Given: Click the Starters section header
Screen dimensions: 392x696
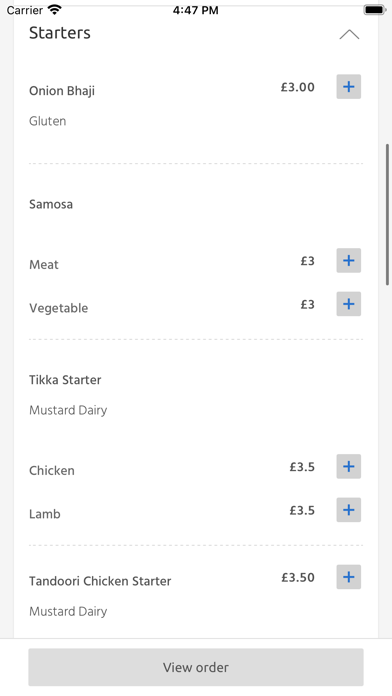Looking at the screenshot, I should [x=59, y=33].
